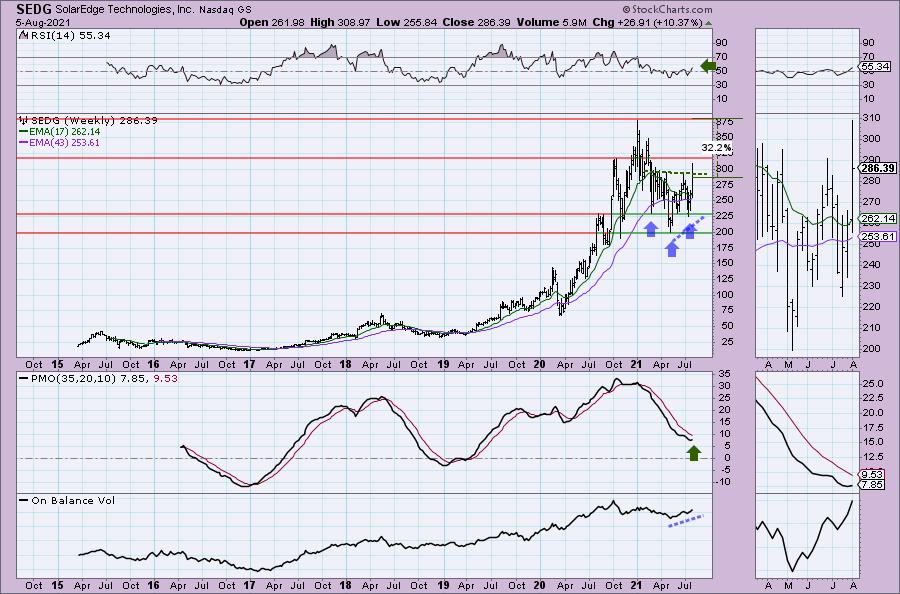The height and width of the screenshot is (594, 900).
Task: Click the up-triangle icon beside the change value
Action: 708,24
